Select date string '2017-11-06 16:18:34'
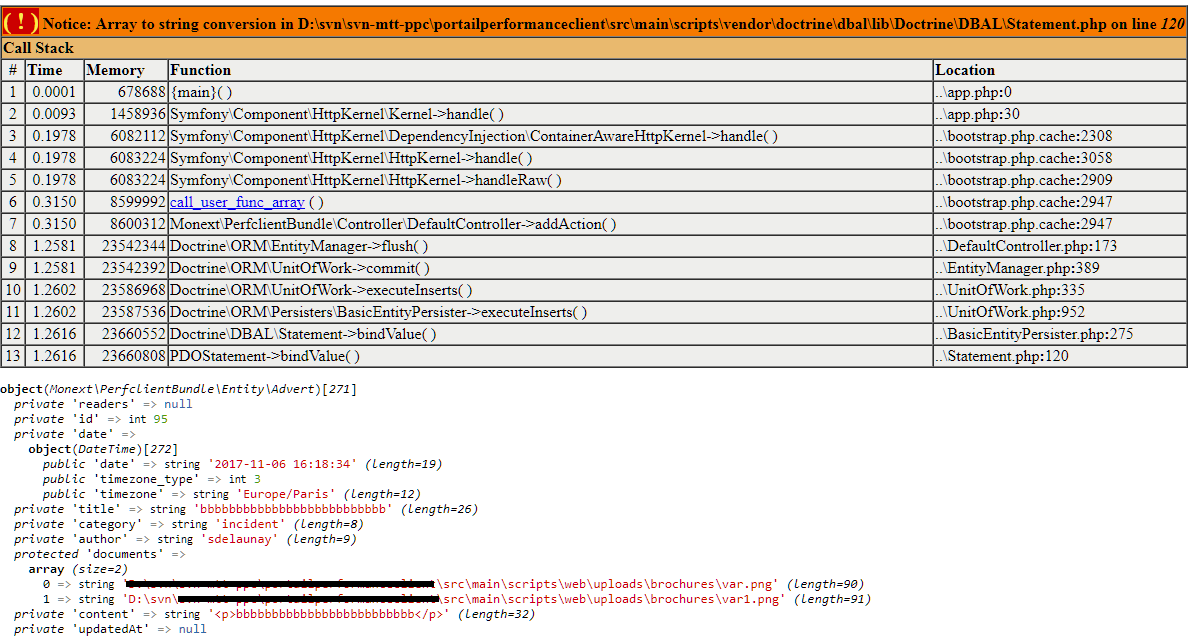Screen dimensions: 1198x643 [282, 464]
